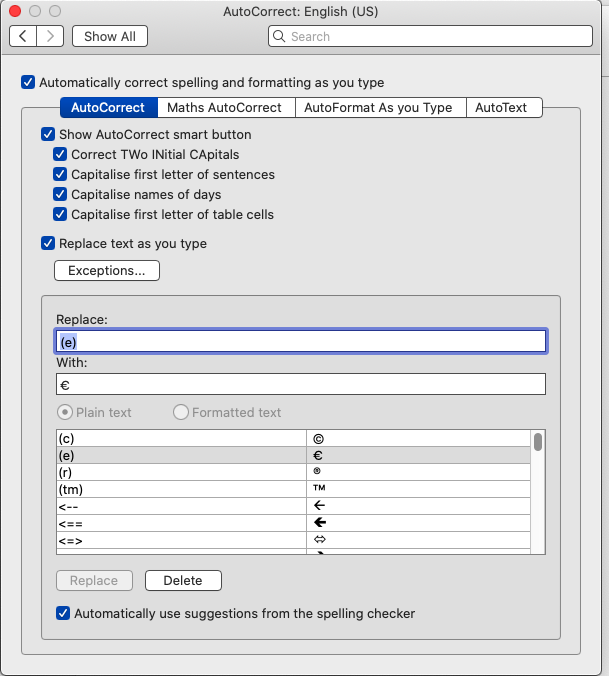The image size is (609, 676).
Task: Click the magnifier icon in search field
Action: tap(279, 36)
